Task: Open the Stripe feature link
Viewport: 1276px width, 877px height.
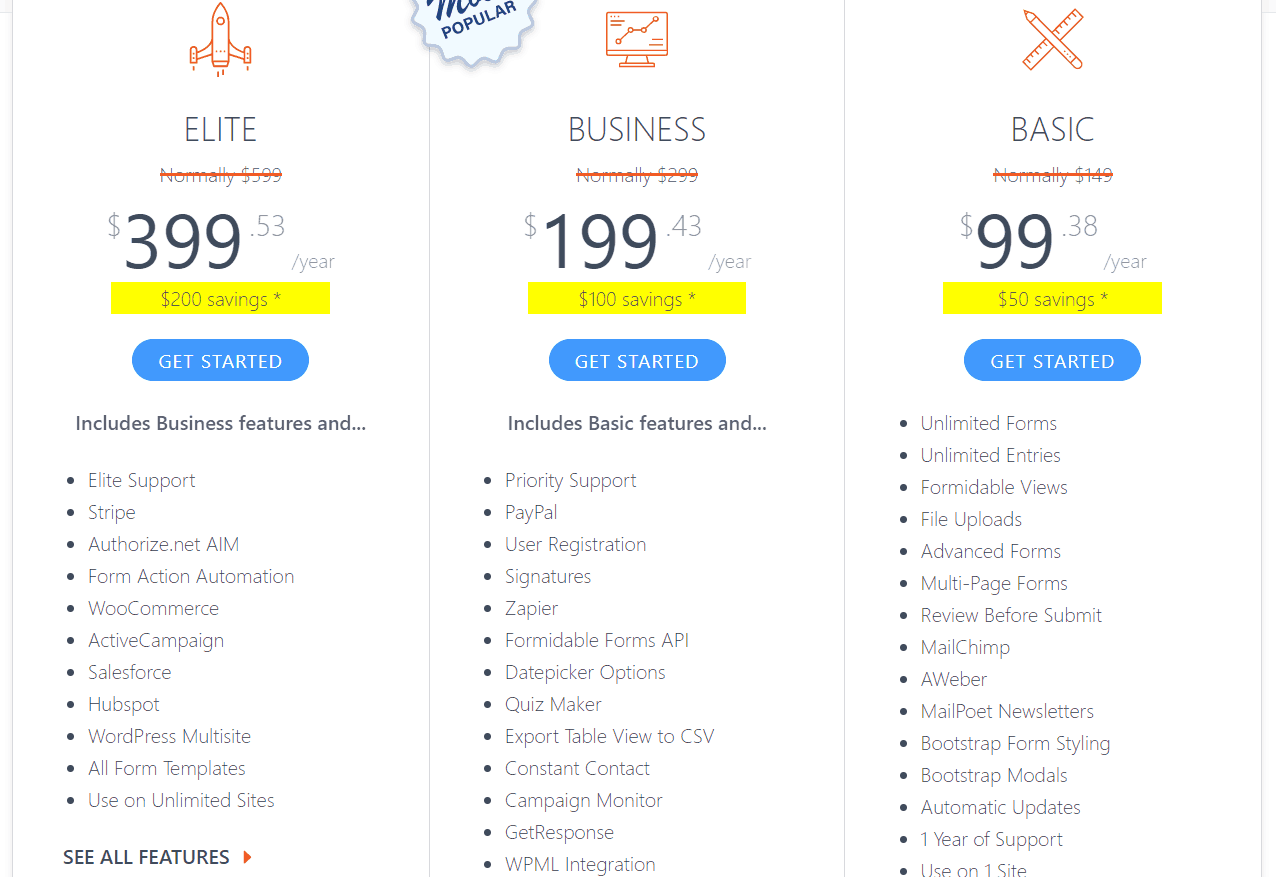Action: pos(111,512)
